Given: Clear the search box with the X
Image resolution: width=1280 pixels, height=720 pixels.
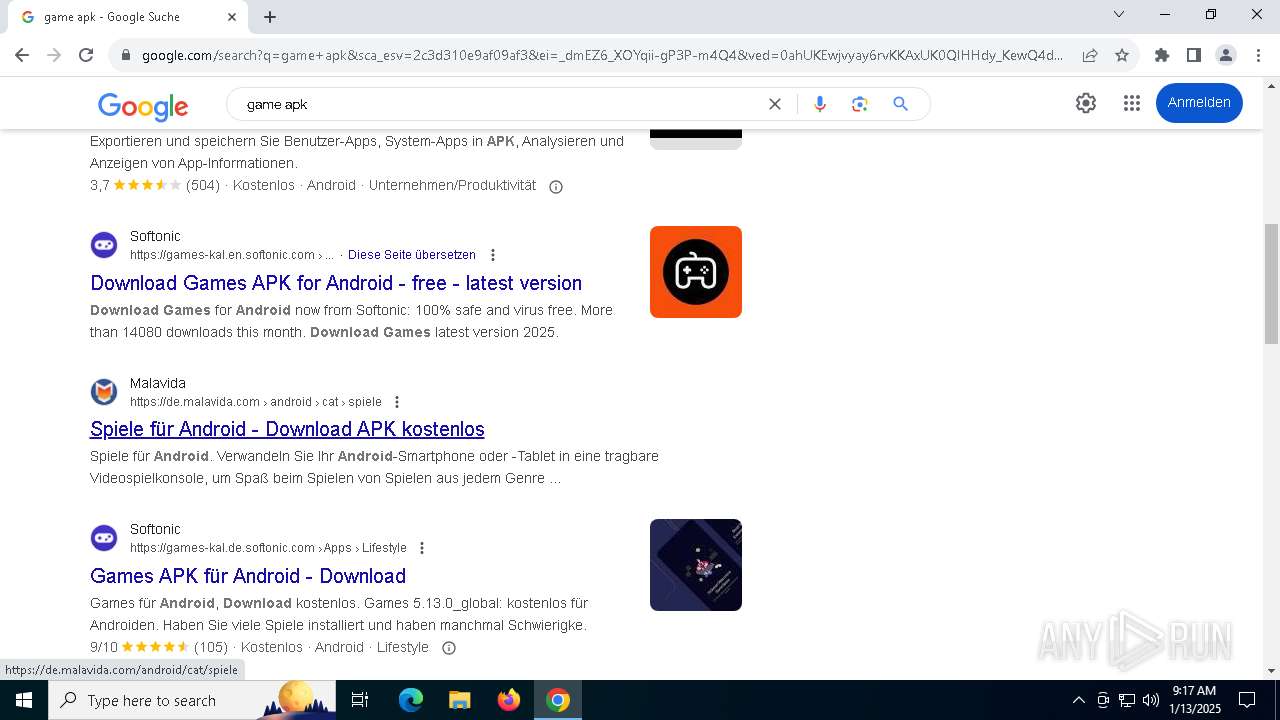Looking at the screenshot, I should (x=774, y=104).
